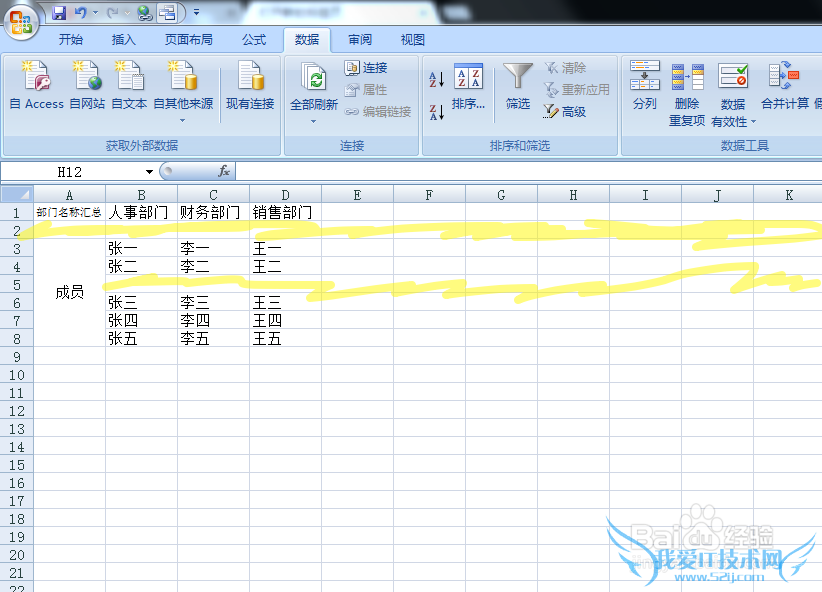The width and height of the screenshot is (822, 592).
Task: Open 现有连接 existing connections
Action: pyautogui.click(x=250, y=85)
